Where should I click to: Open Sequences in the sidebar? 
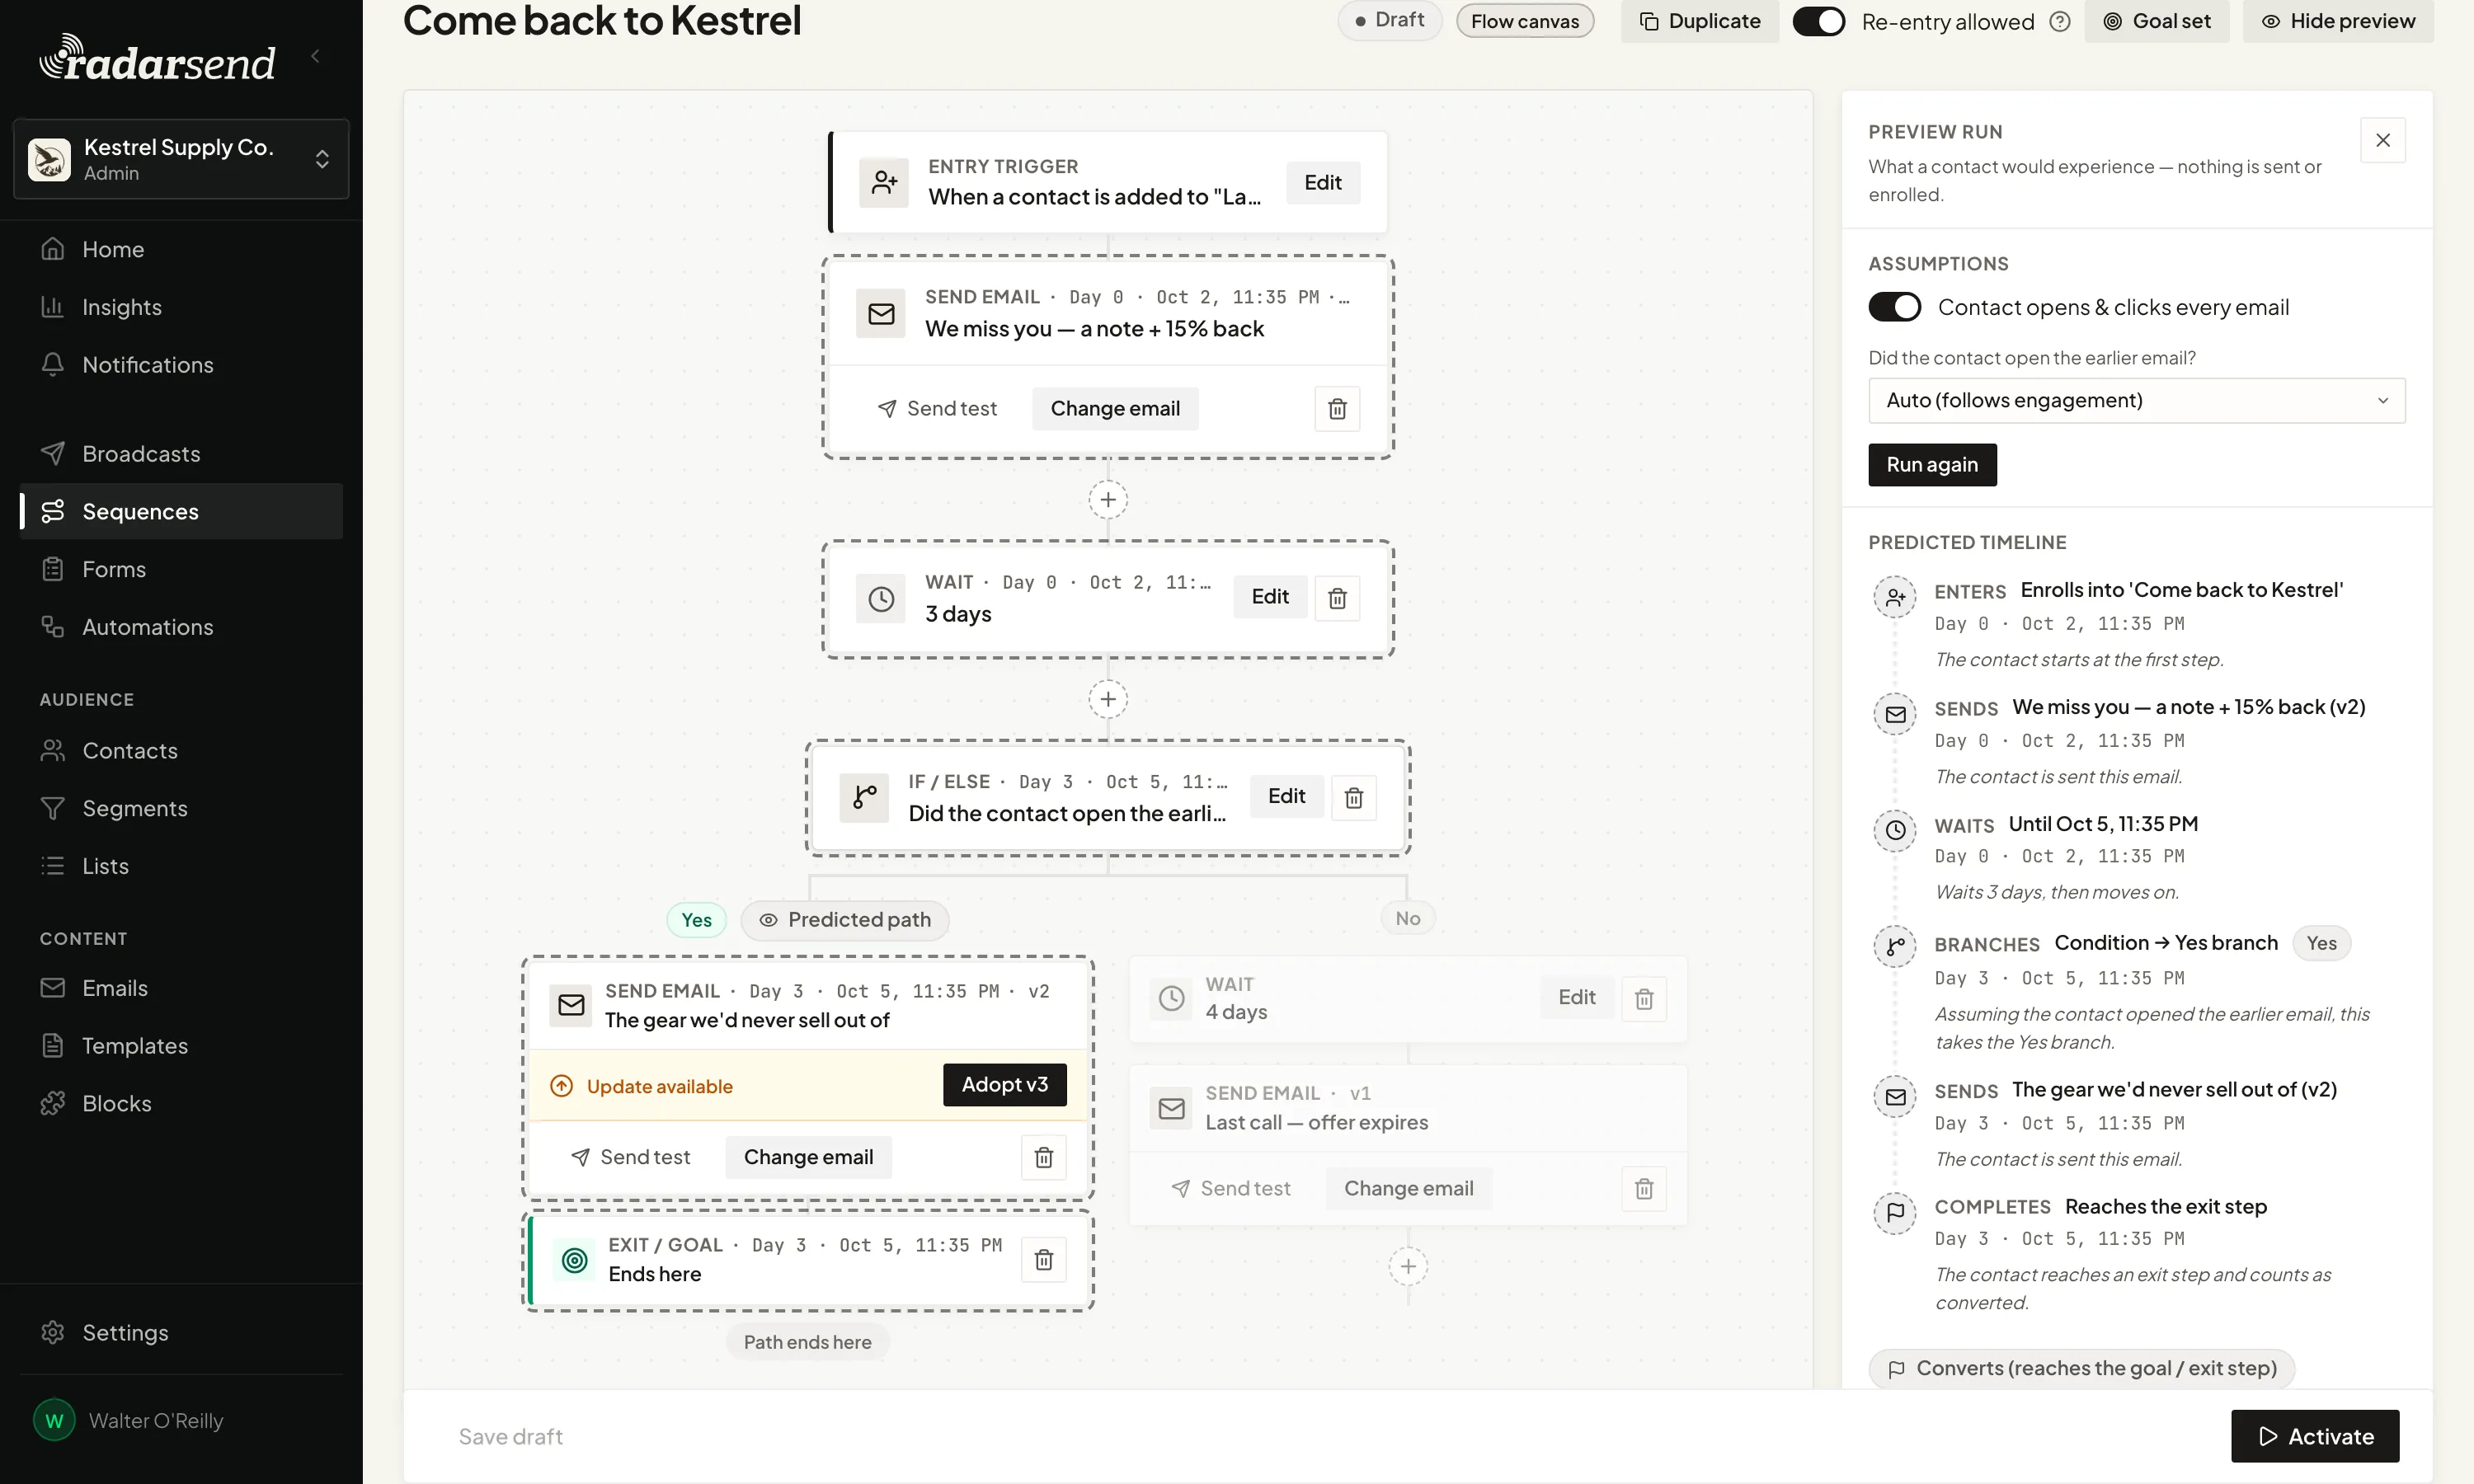(x=181, y=512)
